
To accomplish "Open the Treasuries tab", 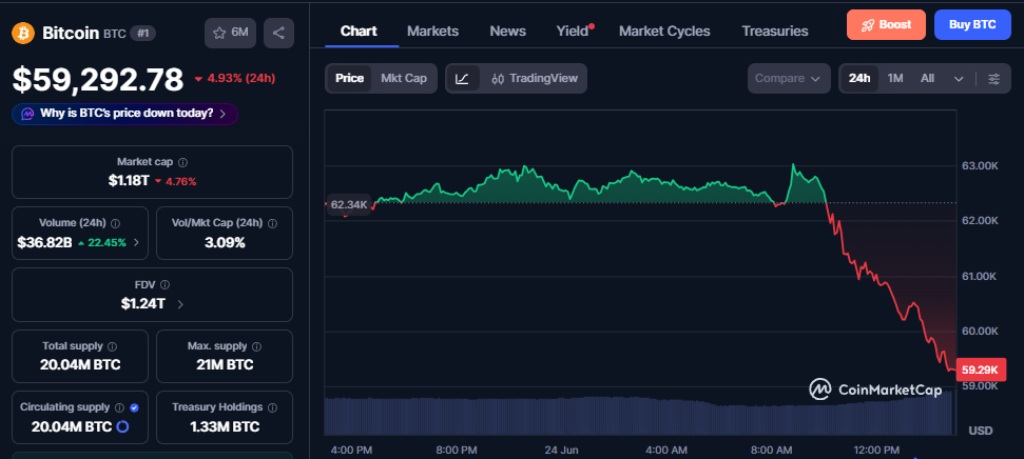I will coord(775,31).
